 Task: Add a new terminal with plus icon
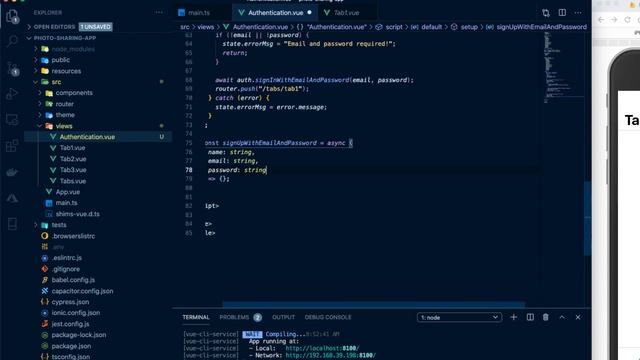tap(513, 317)
